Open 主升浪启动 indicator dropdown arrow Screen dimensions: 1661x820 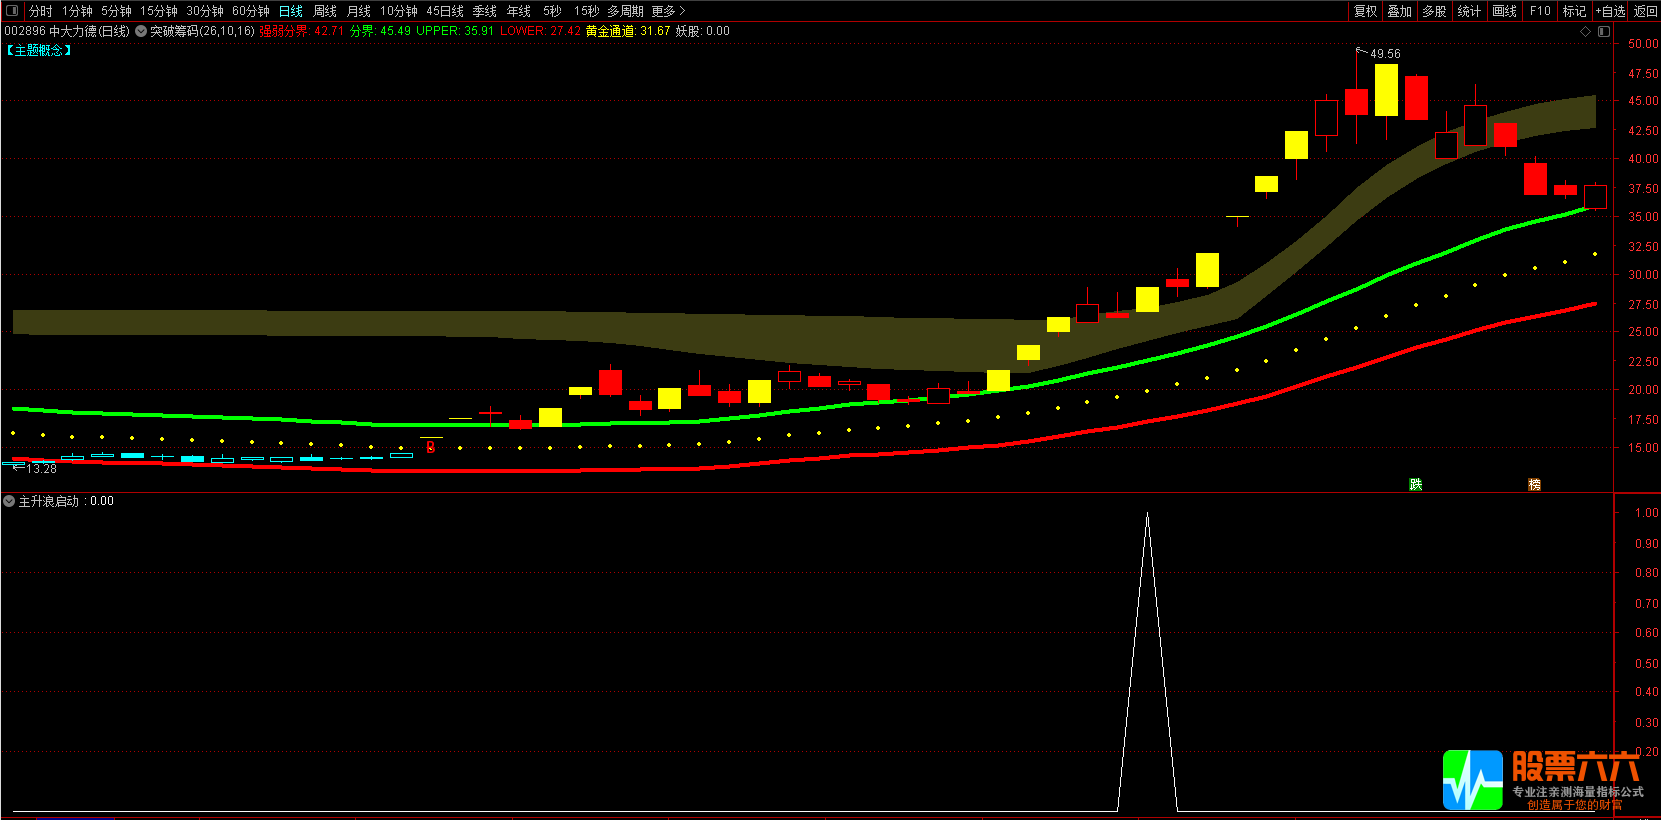tap(9, 501)
